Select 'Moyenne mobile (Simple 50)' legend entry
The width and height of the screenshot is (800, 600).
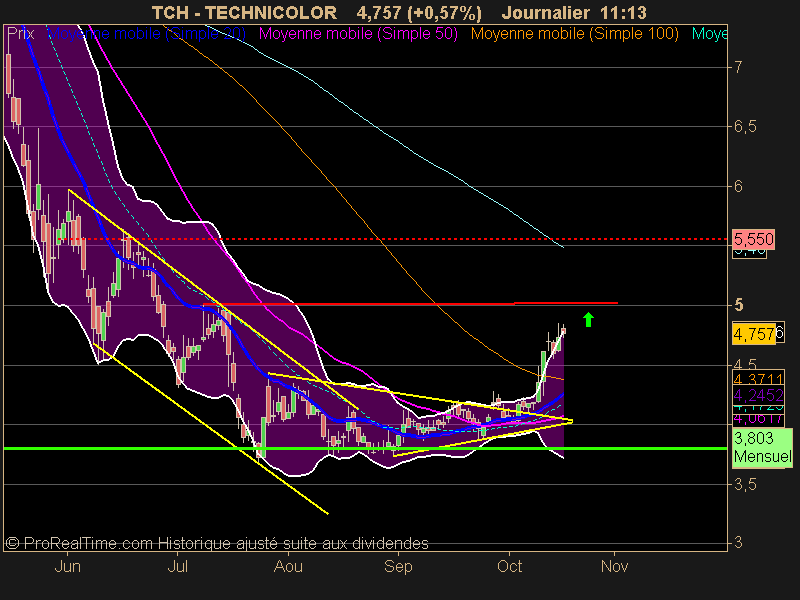[358, 34]
